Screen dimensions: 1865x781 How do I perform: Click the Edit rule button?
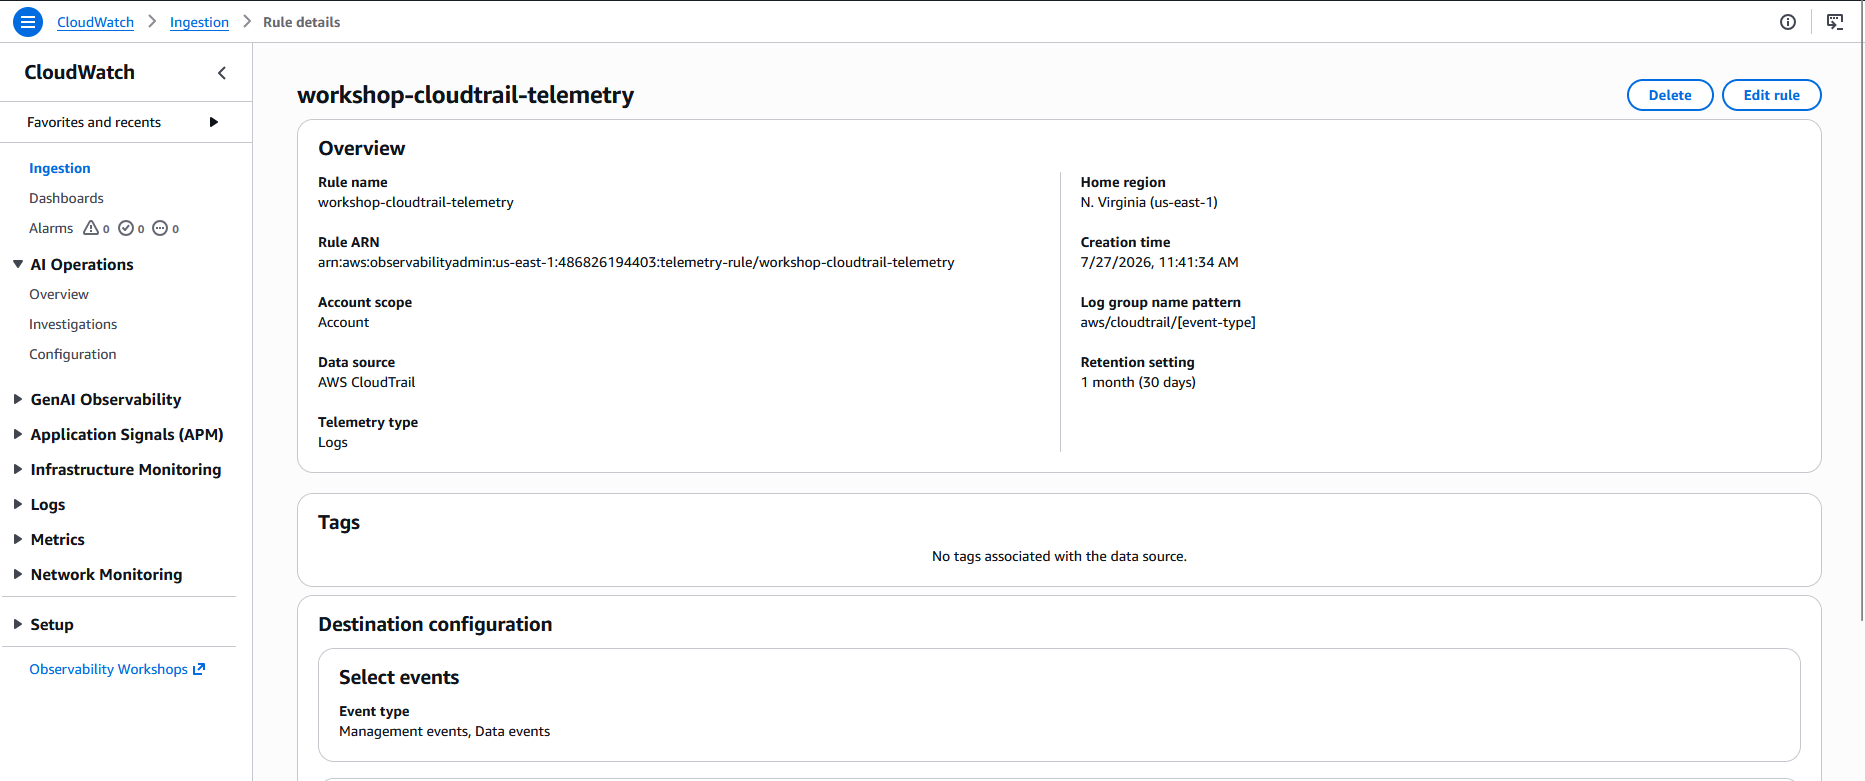[1772, 95]
